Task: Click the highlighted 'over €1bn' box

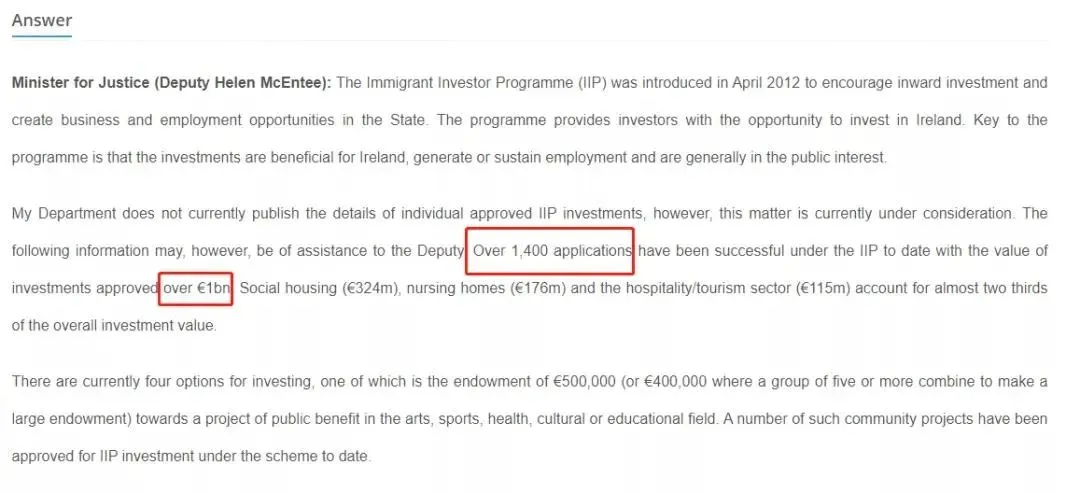Action: click(x=196, y=288)
